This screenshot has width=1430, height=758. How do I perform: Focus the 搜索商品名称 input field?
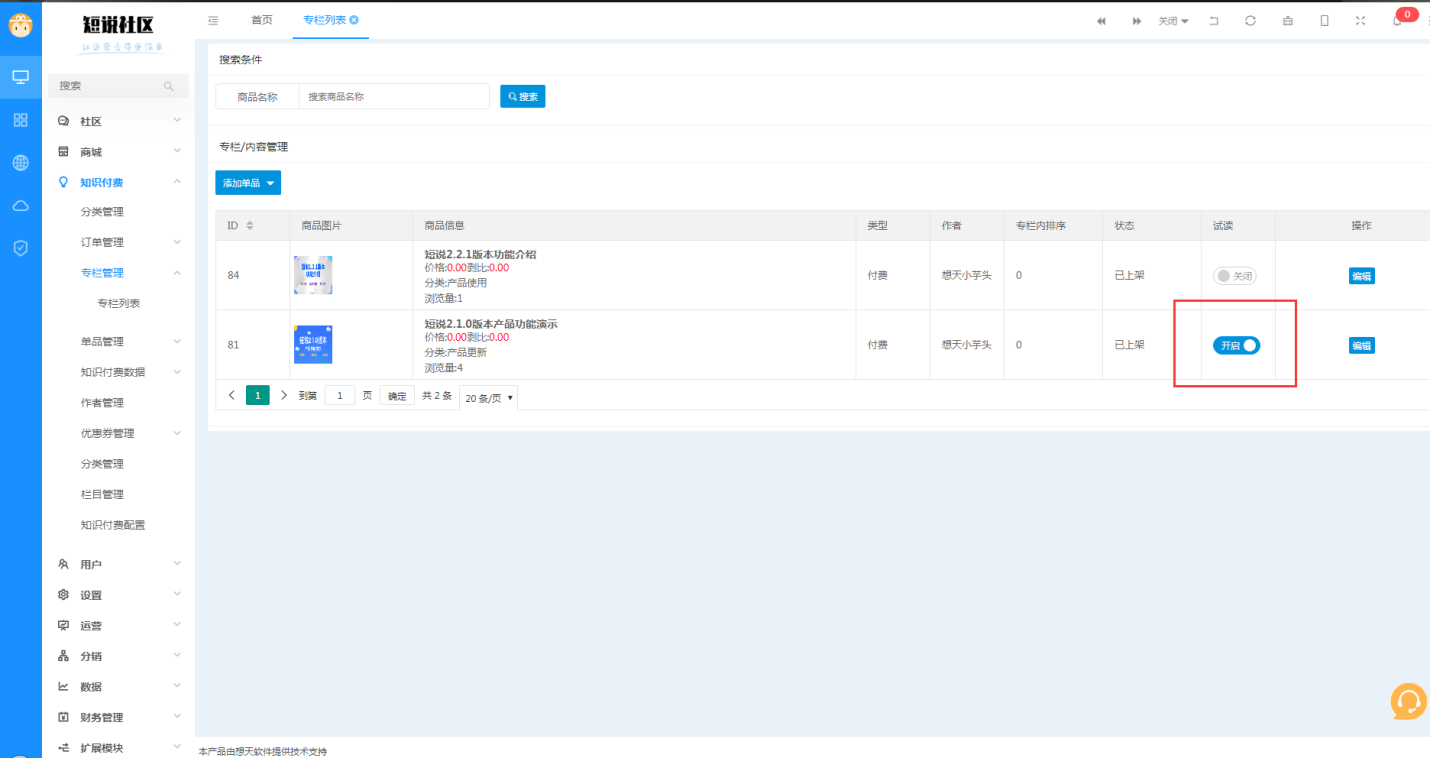(x=394, y=97)
